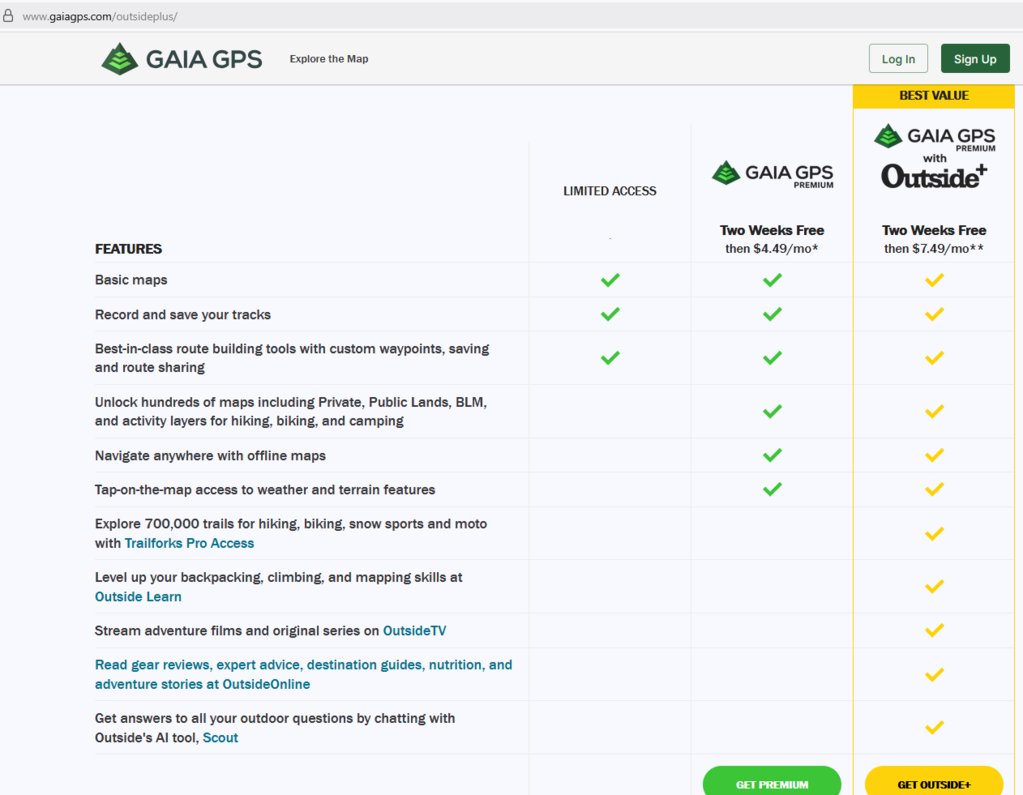Click 'Two Weeks Free' under Gaia GPS Premium
The image size is (1023, 795).
(772, 230)
